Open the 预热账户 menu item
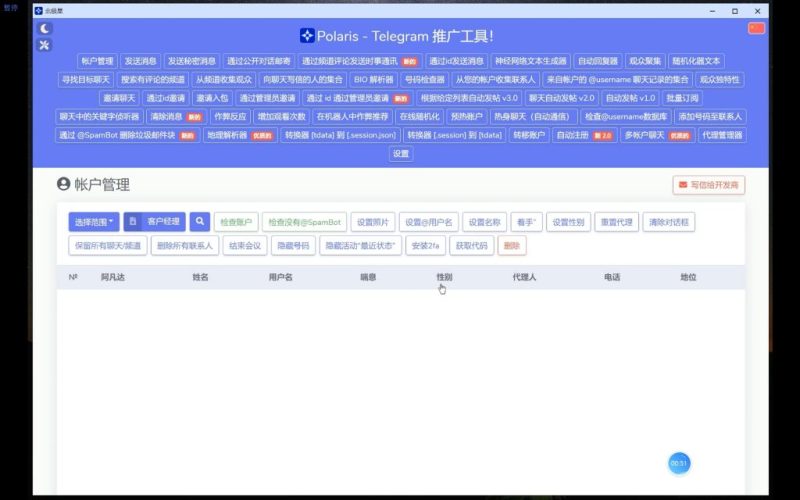Screen dimensions: 800x500 (x=467, y=116)
